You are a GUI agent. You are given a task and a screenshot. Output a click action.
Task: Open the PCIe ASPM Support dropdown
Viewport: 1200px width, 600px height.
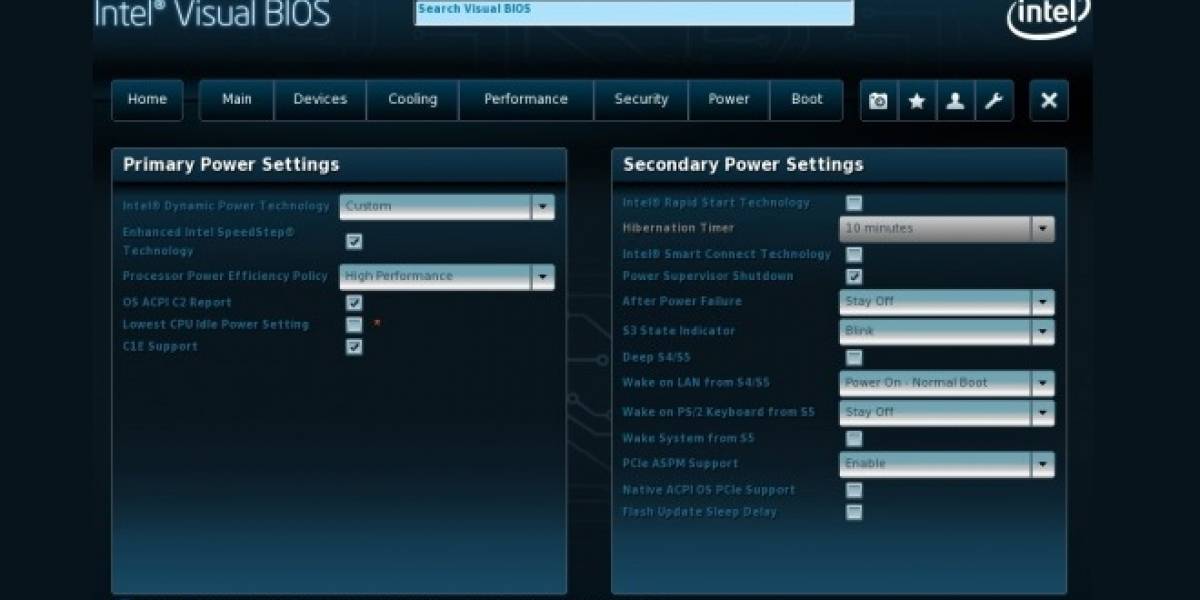(946, 465)
